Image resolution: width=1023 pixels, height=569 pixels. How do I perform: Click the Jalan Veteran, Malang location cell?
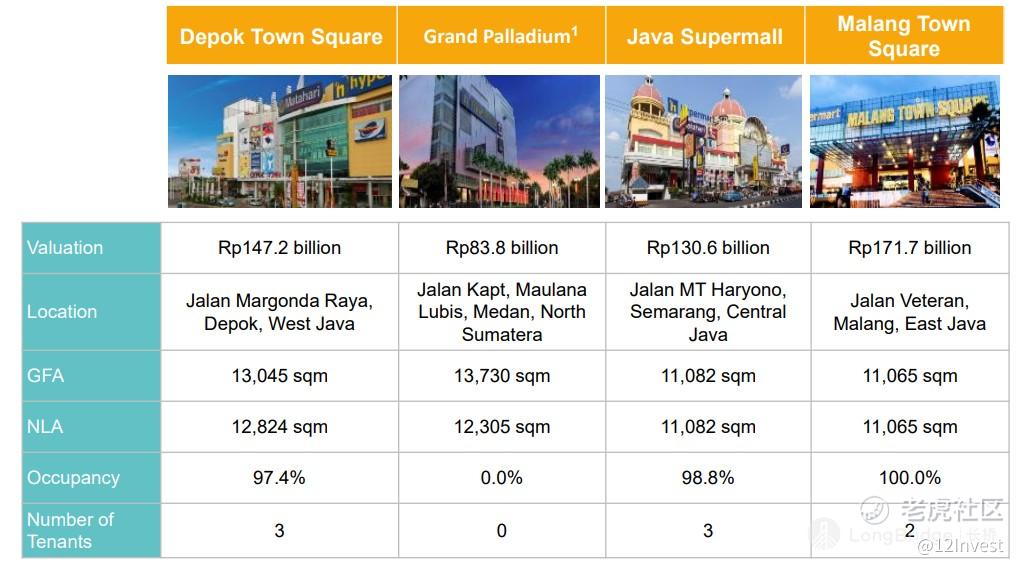[x=909, y=312]
